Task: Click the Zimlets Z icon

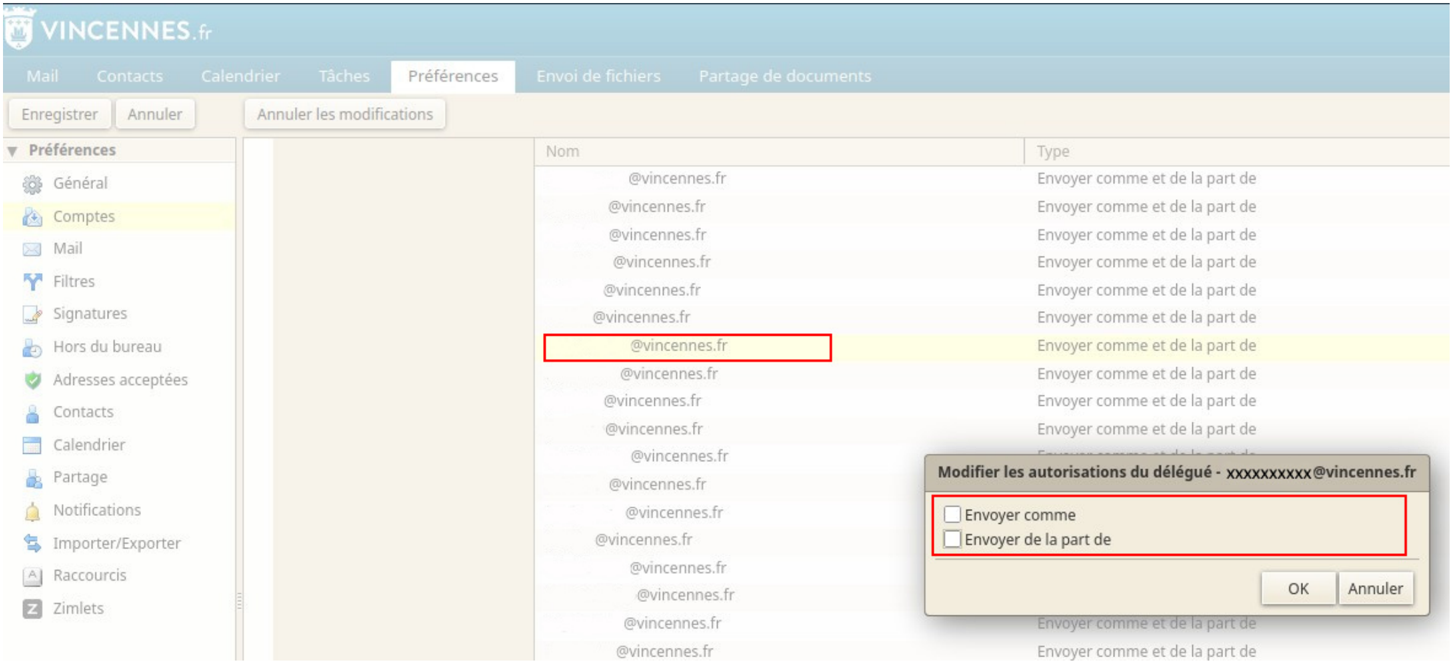Action: pyautogui.click(x=32, y=608)
